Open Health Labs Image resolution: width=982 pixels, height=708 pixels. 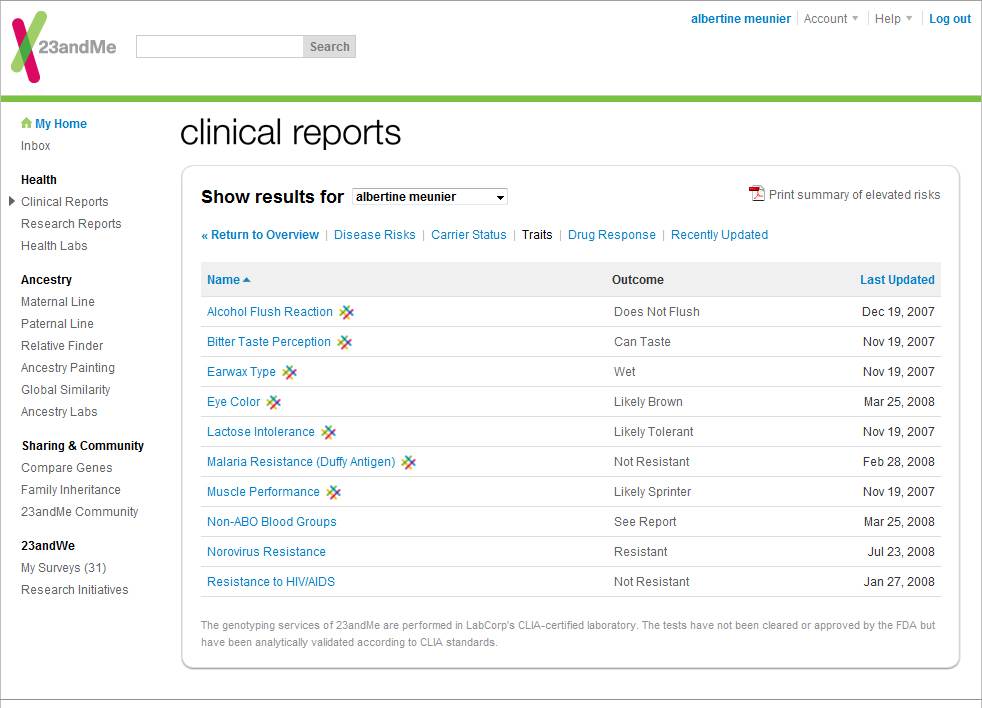tap(54, 246)
